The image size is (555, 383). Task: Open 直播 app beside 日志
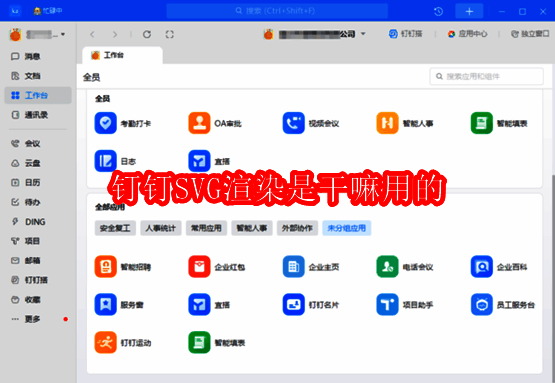click(x=209, y=161)
